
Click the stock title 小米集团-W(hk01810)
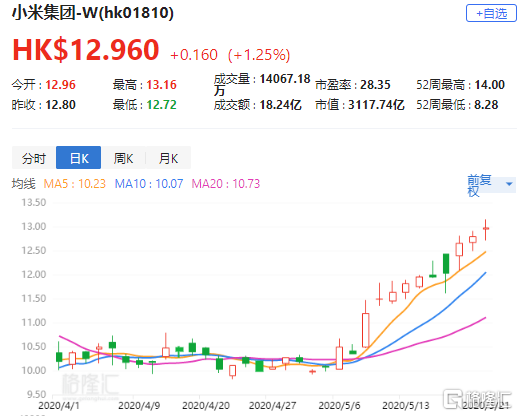[93, 13]
